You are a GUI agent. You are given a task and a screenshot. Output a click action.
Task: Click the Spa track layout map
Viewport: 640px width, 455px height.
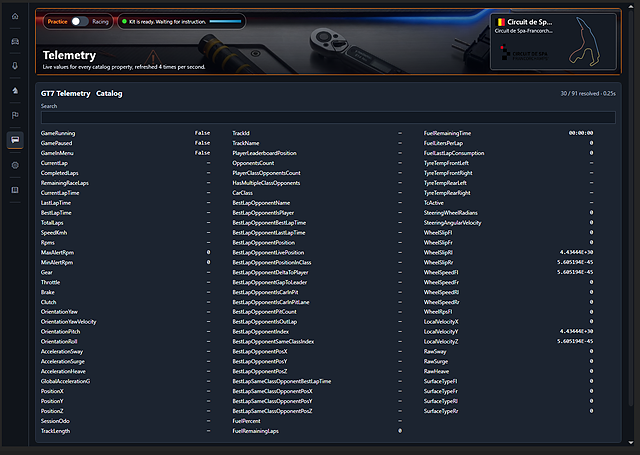pyautogui.click(x=585, y=42)
